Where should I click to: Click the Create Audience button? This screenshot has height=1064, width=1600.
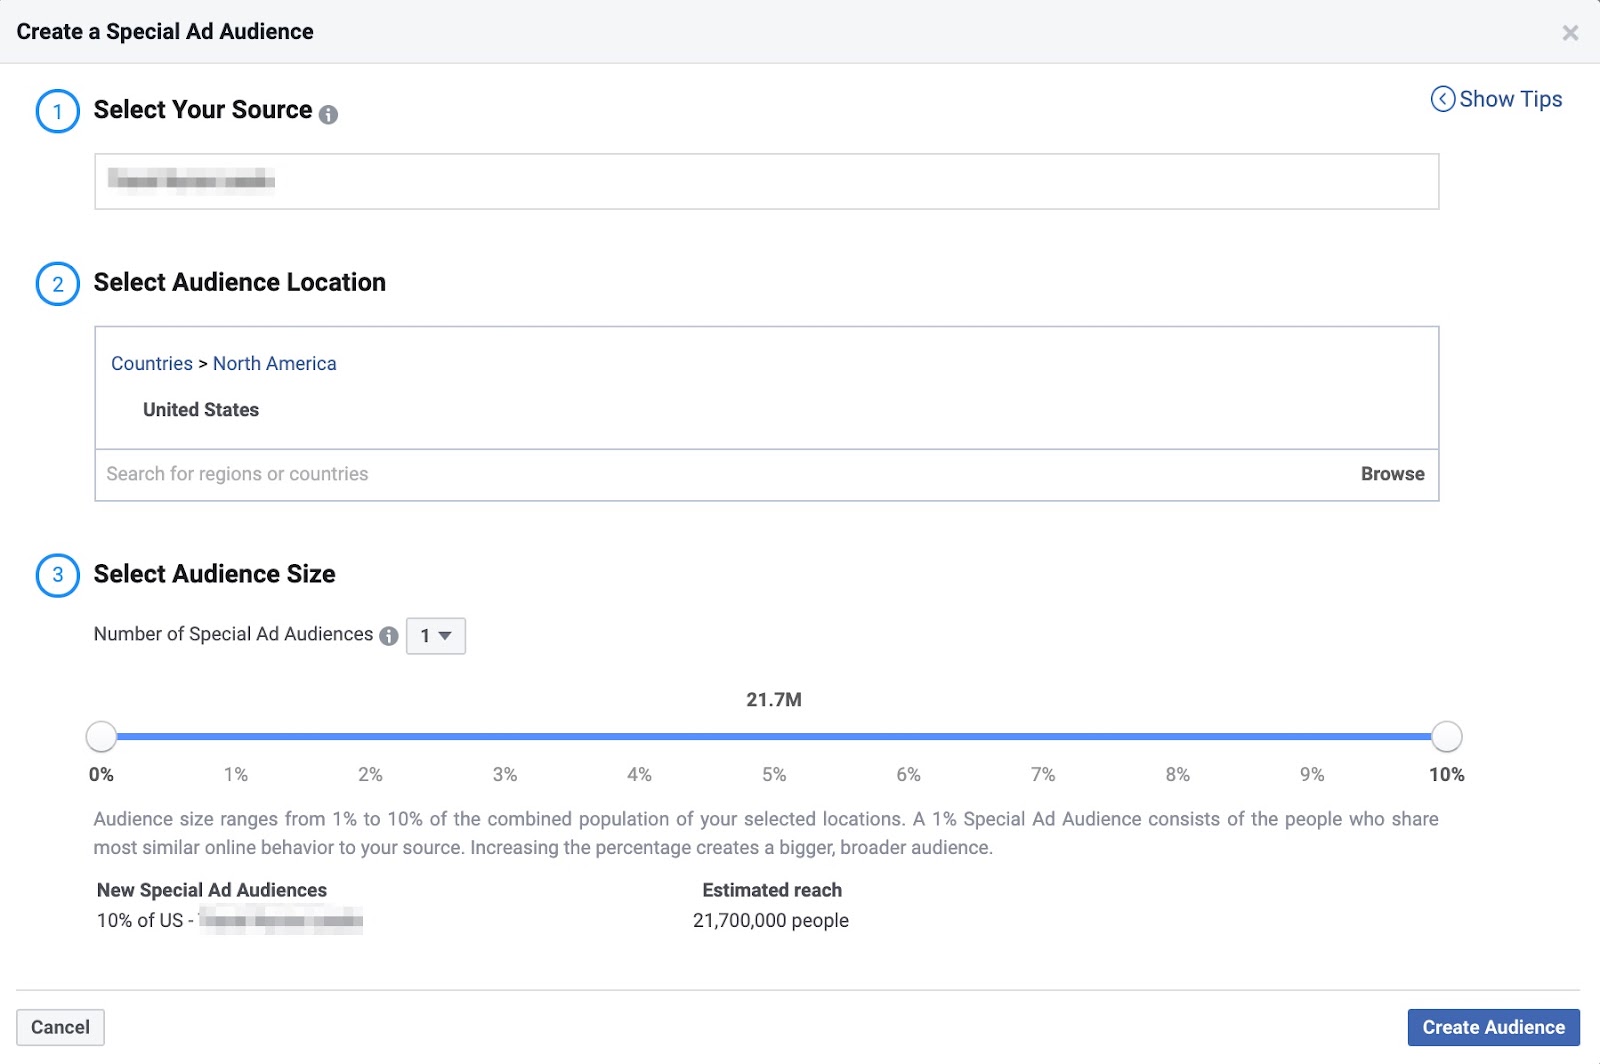tap(1493, 1027)
